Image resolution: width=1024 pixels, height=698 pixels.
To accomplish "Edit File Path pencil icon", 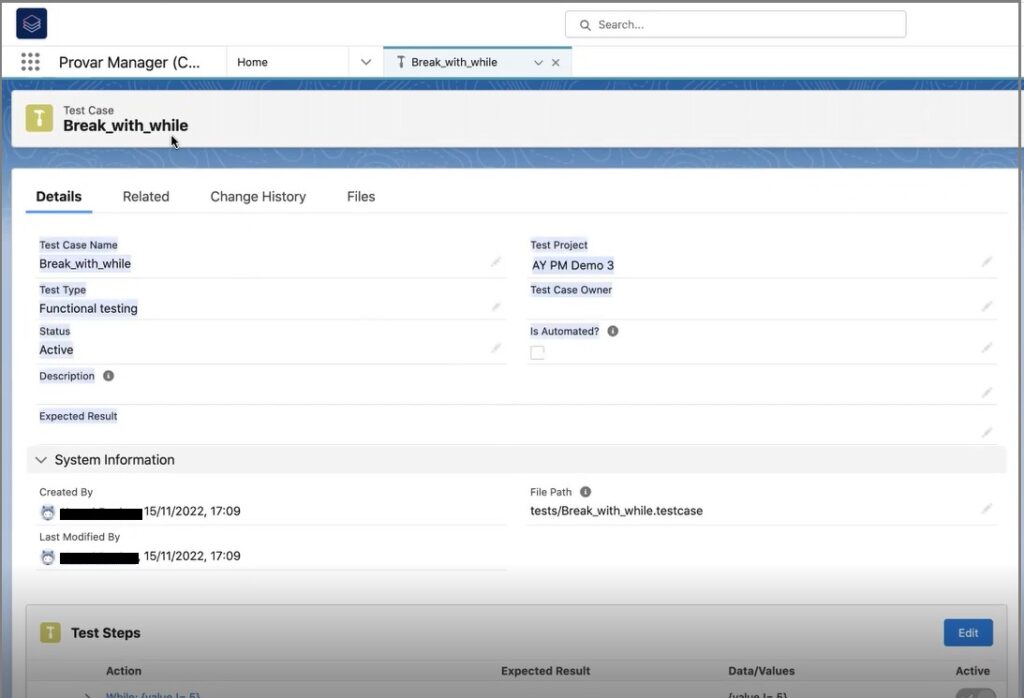I will point(987,509).
